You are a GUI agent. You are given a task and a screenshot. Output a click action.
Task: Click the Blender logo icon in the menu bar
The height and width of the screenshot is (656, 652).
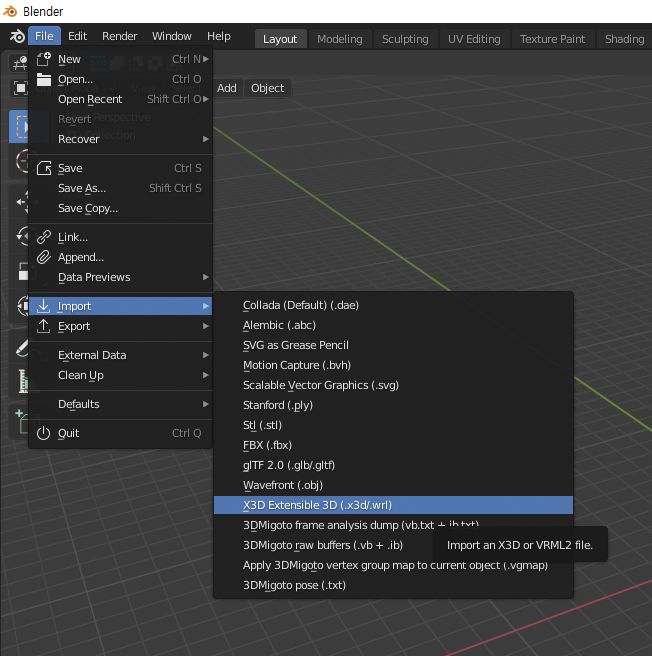click(x=16, y=37)
